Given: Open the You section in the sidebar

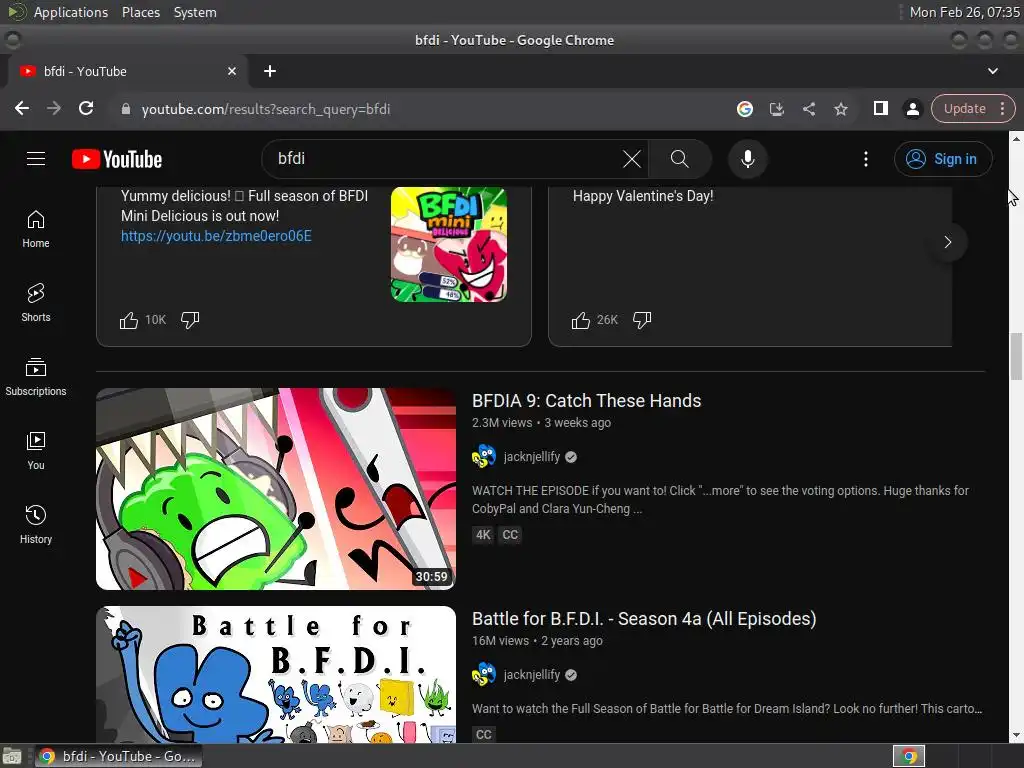Looking at the screenshot, I should pyautogui.click(x=36, y=451).
